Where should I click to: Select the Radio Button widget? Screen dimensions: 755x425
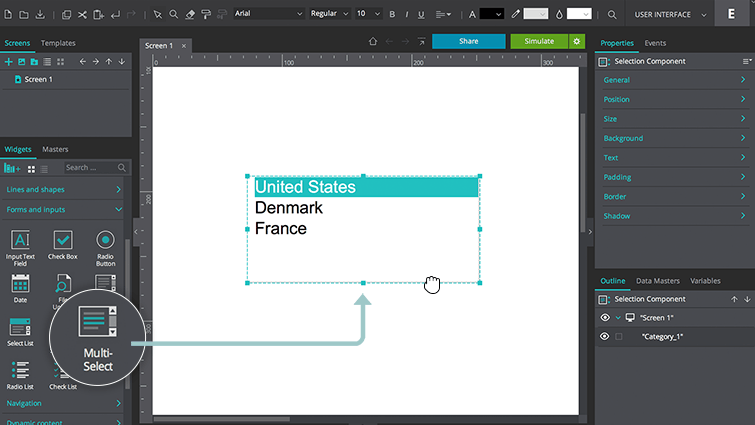[x=105, y=248]
